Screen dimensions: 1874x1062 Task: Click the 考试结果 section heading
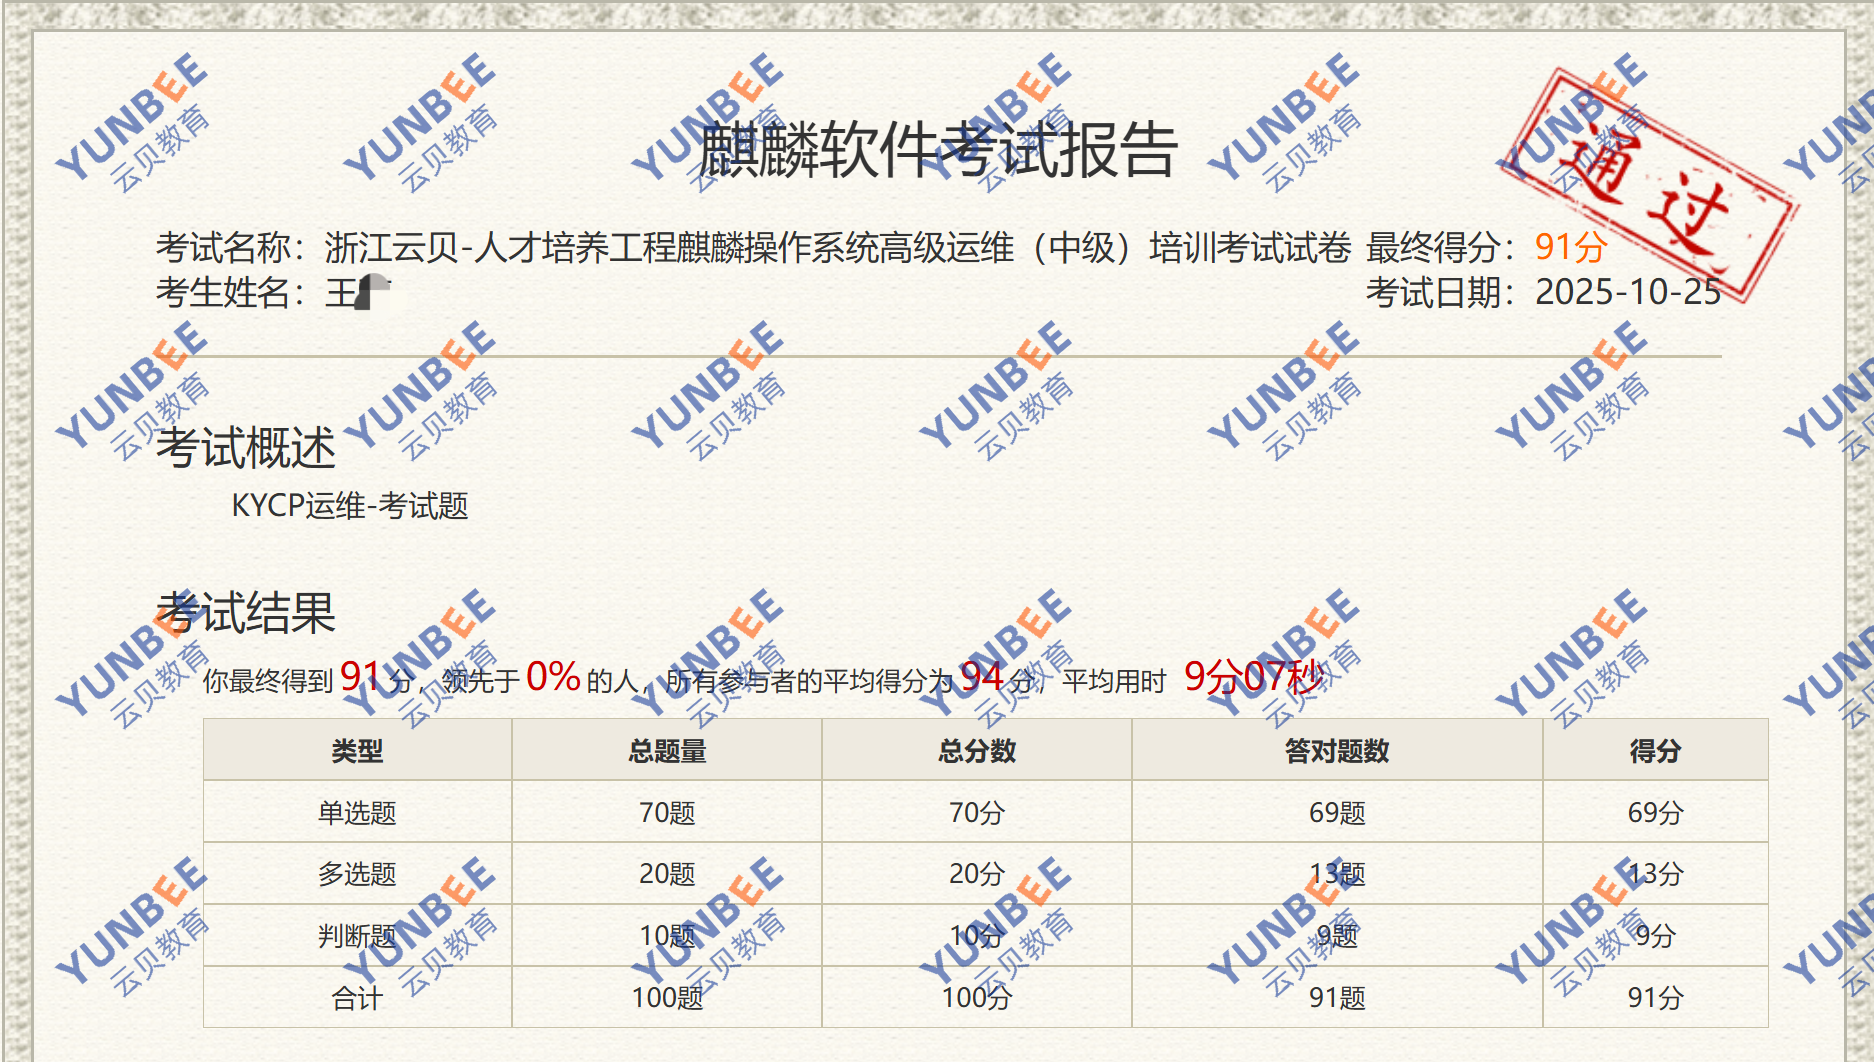(x=245, y=612)
